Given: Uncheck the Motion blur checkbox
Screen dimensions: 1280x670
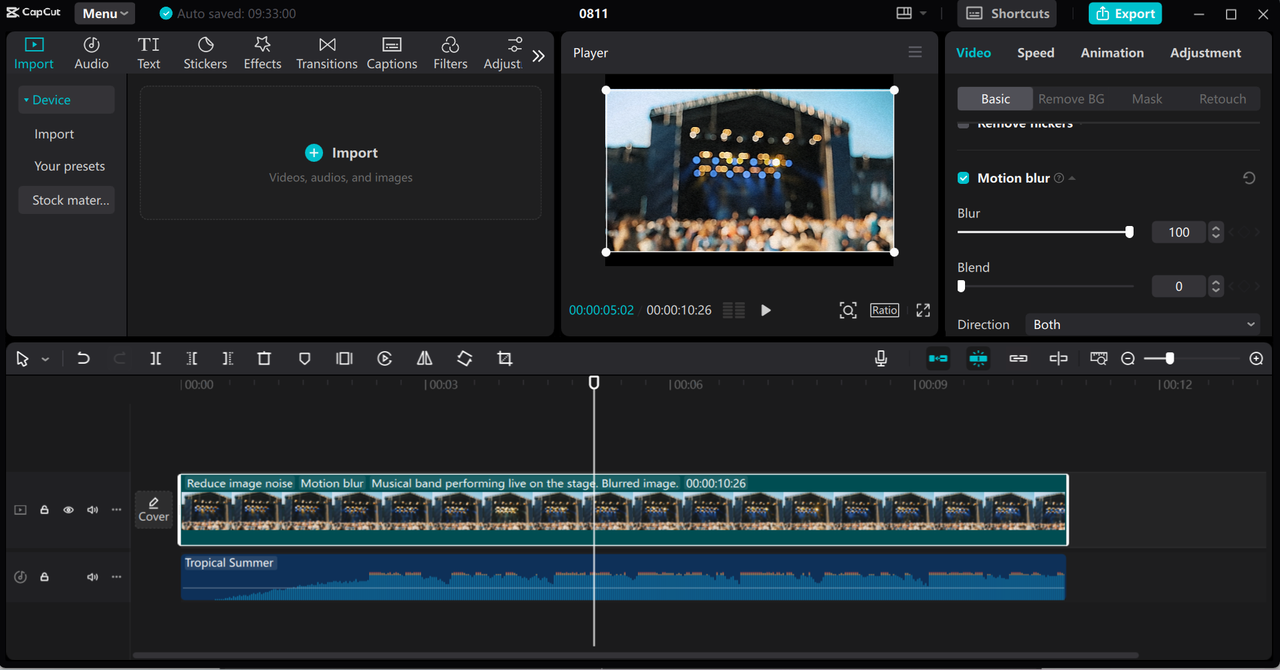Looking at the screenshot, I should coord(964,178).
